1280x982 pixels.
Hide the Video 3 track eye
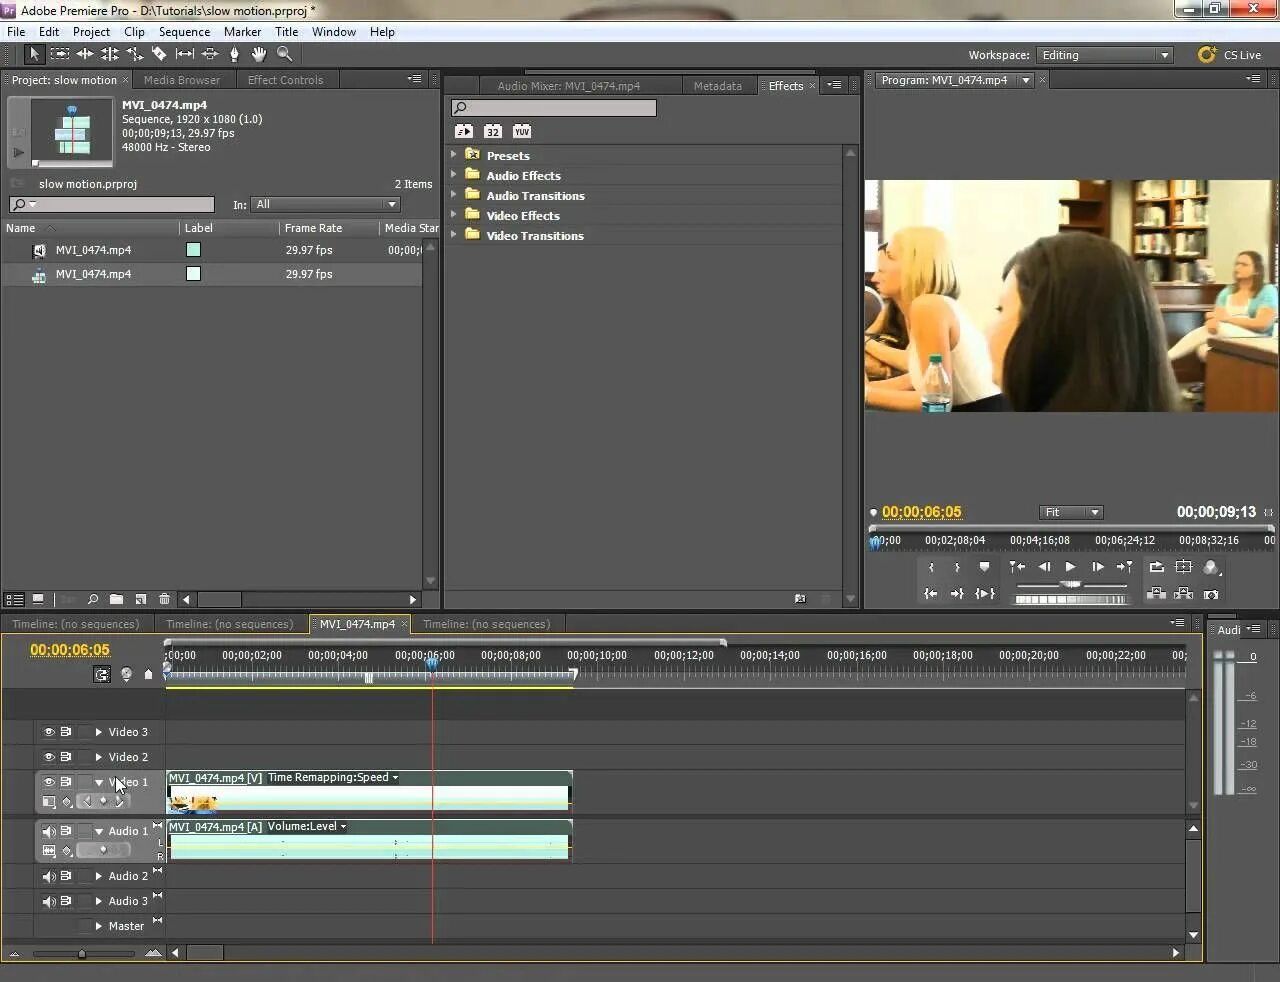(x=49, y=732)
